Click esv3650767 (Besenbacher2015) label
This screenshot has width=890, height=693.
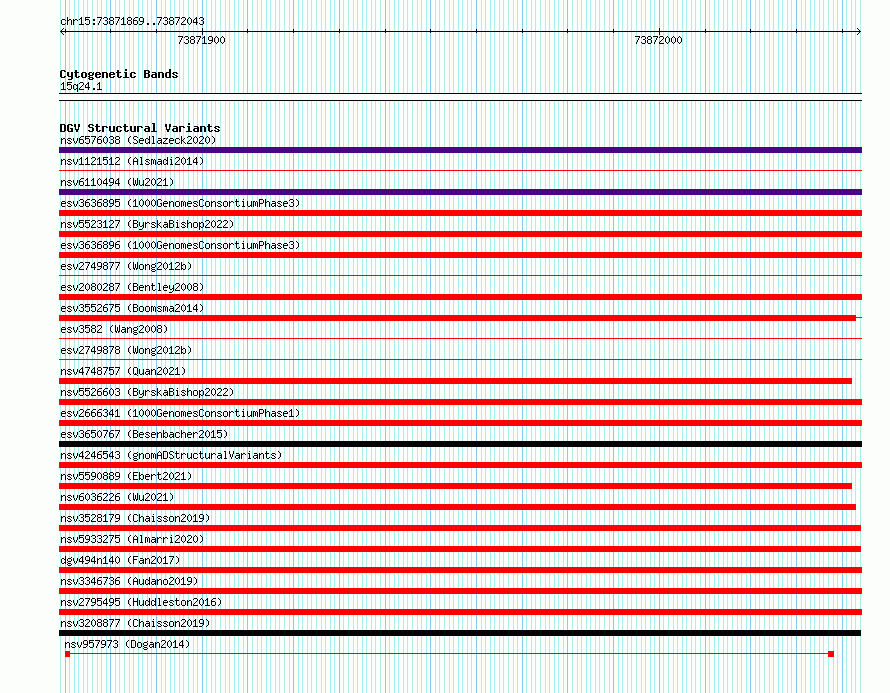coord(144,434)
